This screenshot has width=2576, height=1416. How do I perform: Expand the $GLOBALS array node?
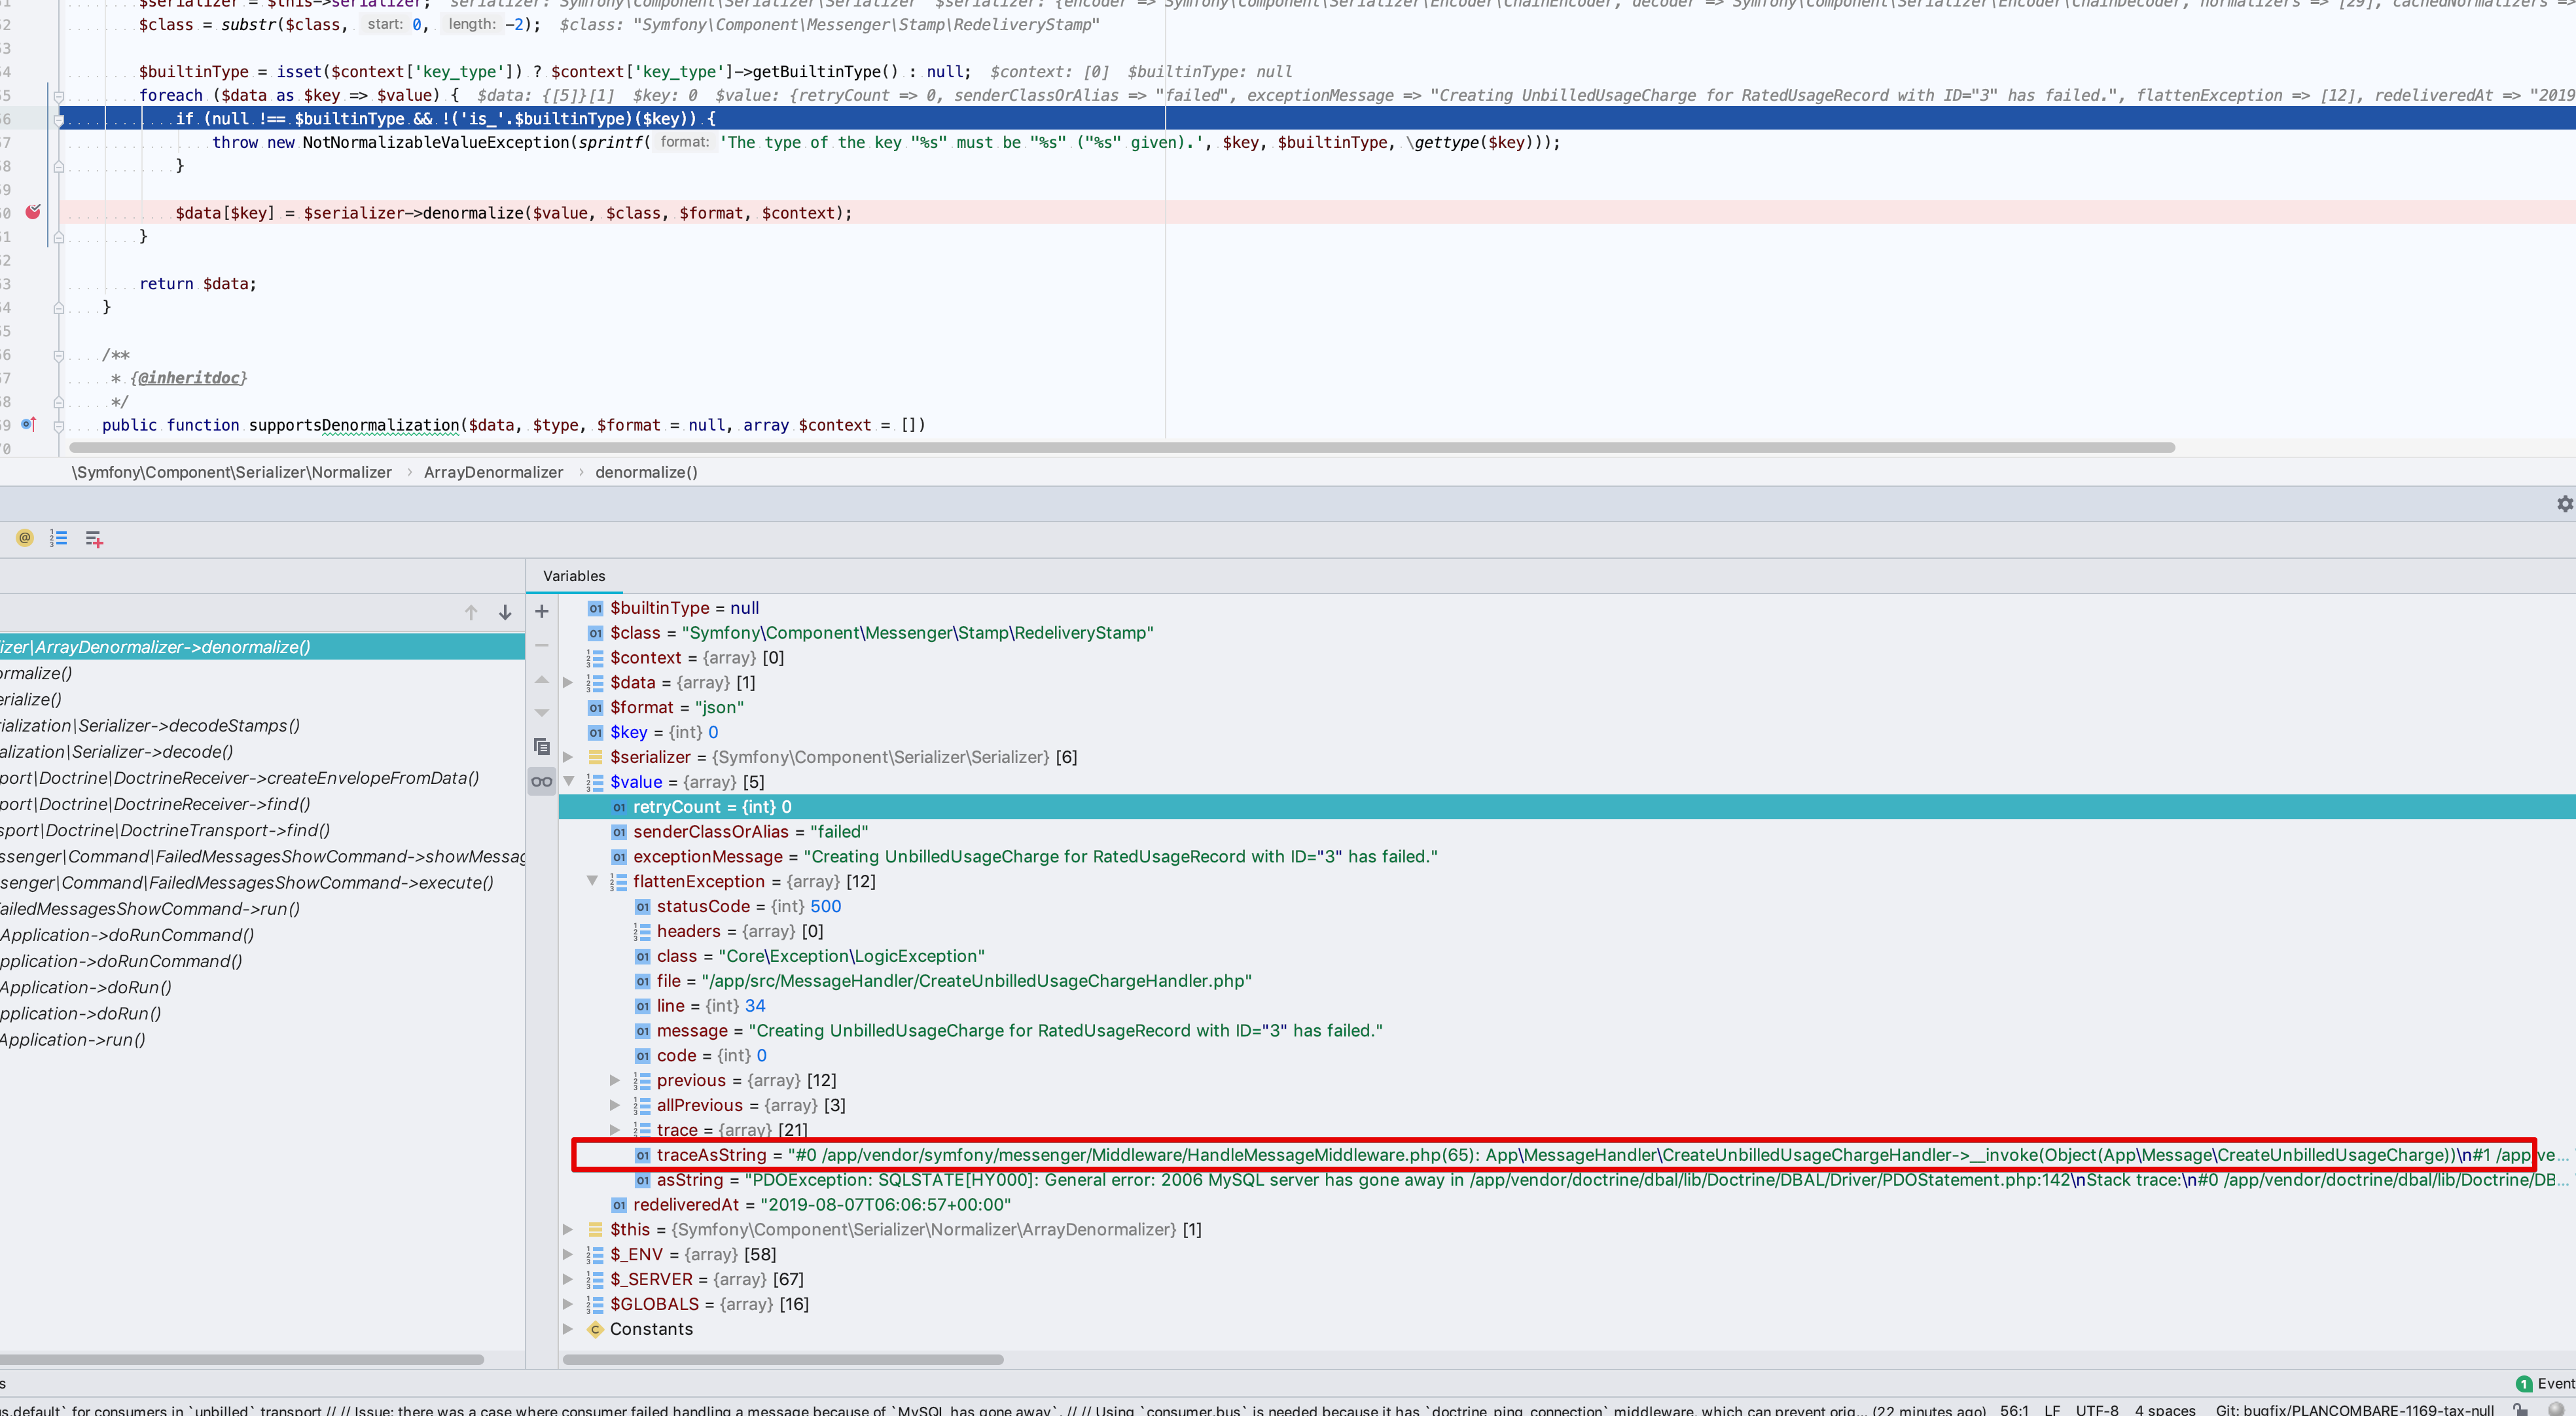pyautogui.click(x=568, y=1304)
